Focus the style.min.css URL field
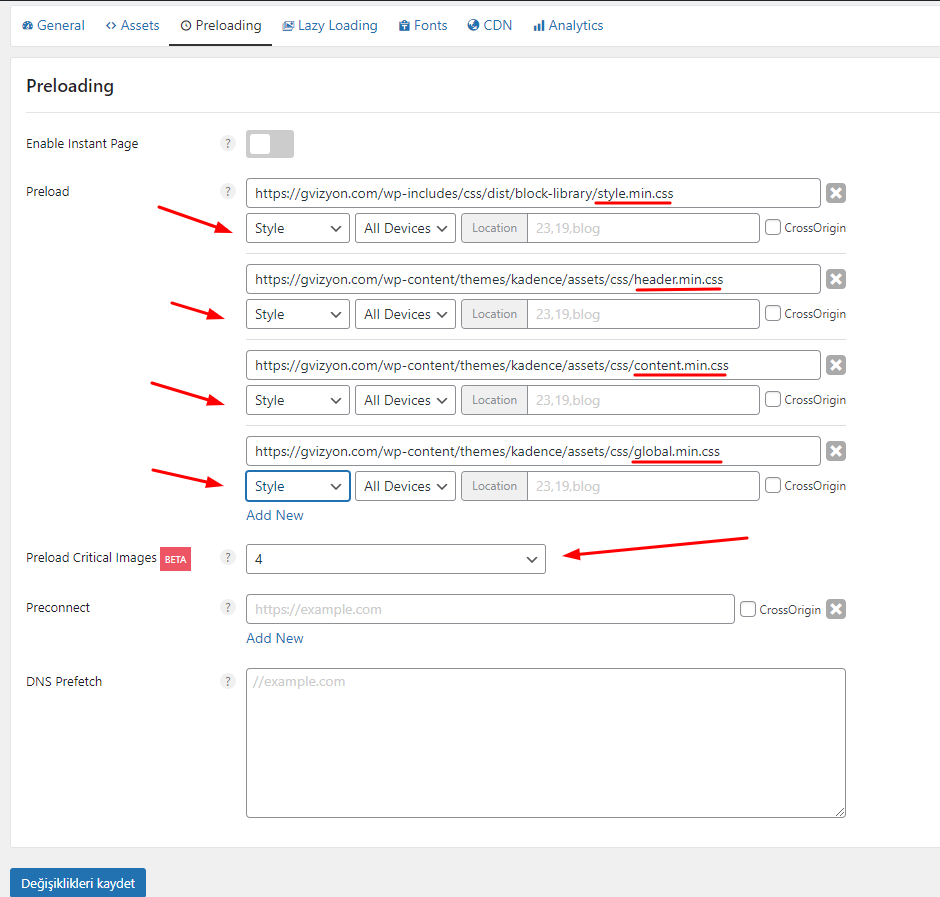 point(533,193)
